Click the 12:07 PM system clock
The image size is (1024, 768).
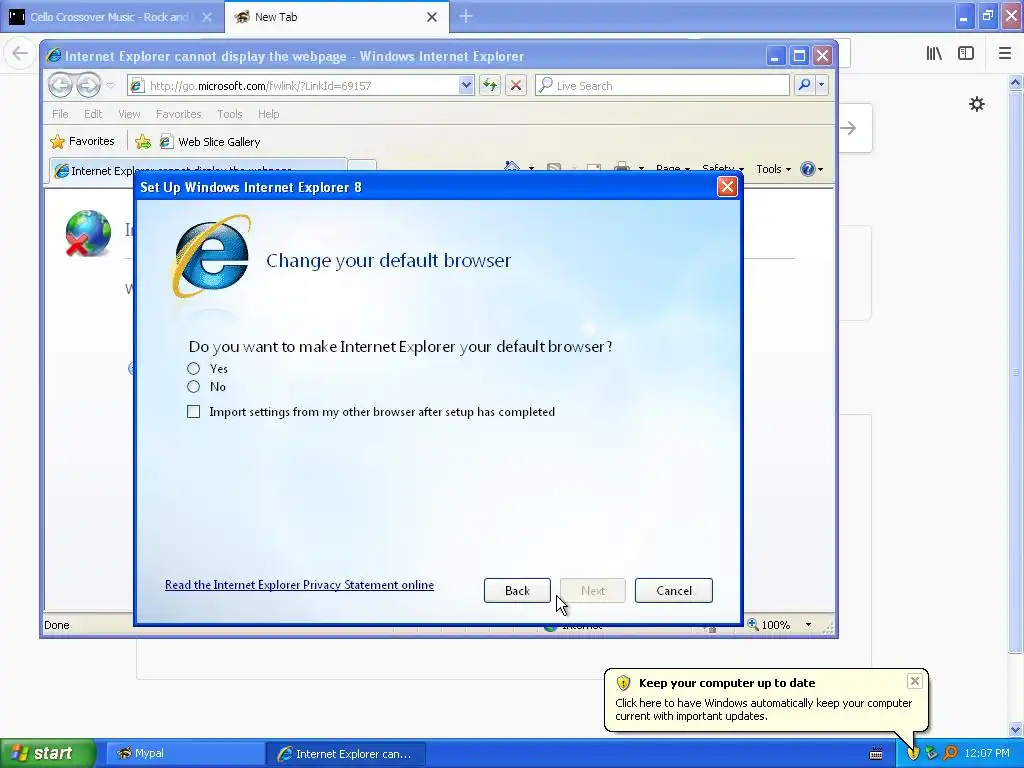point(987,753)
